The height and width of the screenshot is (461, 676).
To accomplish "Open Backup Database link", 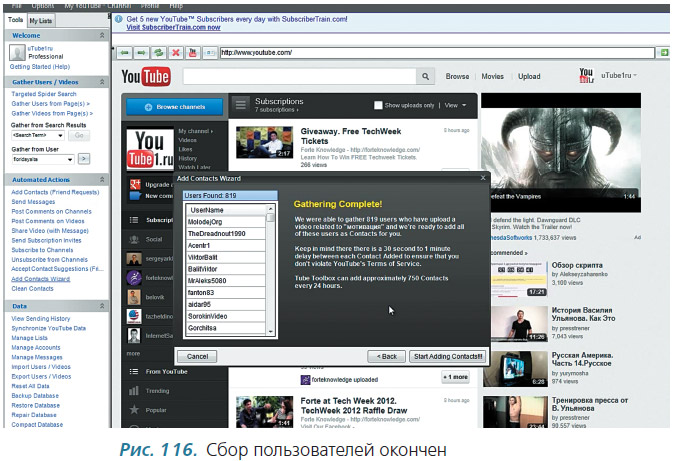I will pyautogui.click(x=35, y=396).
